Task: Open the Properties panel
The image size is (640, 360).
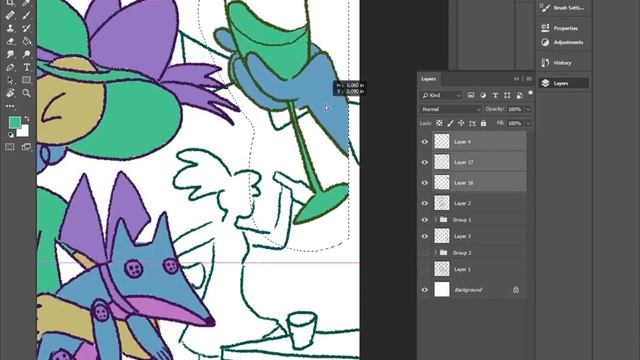Action: click(563, 28)
